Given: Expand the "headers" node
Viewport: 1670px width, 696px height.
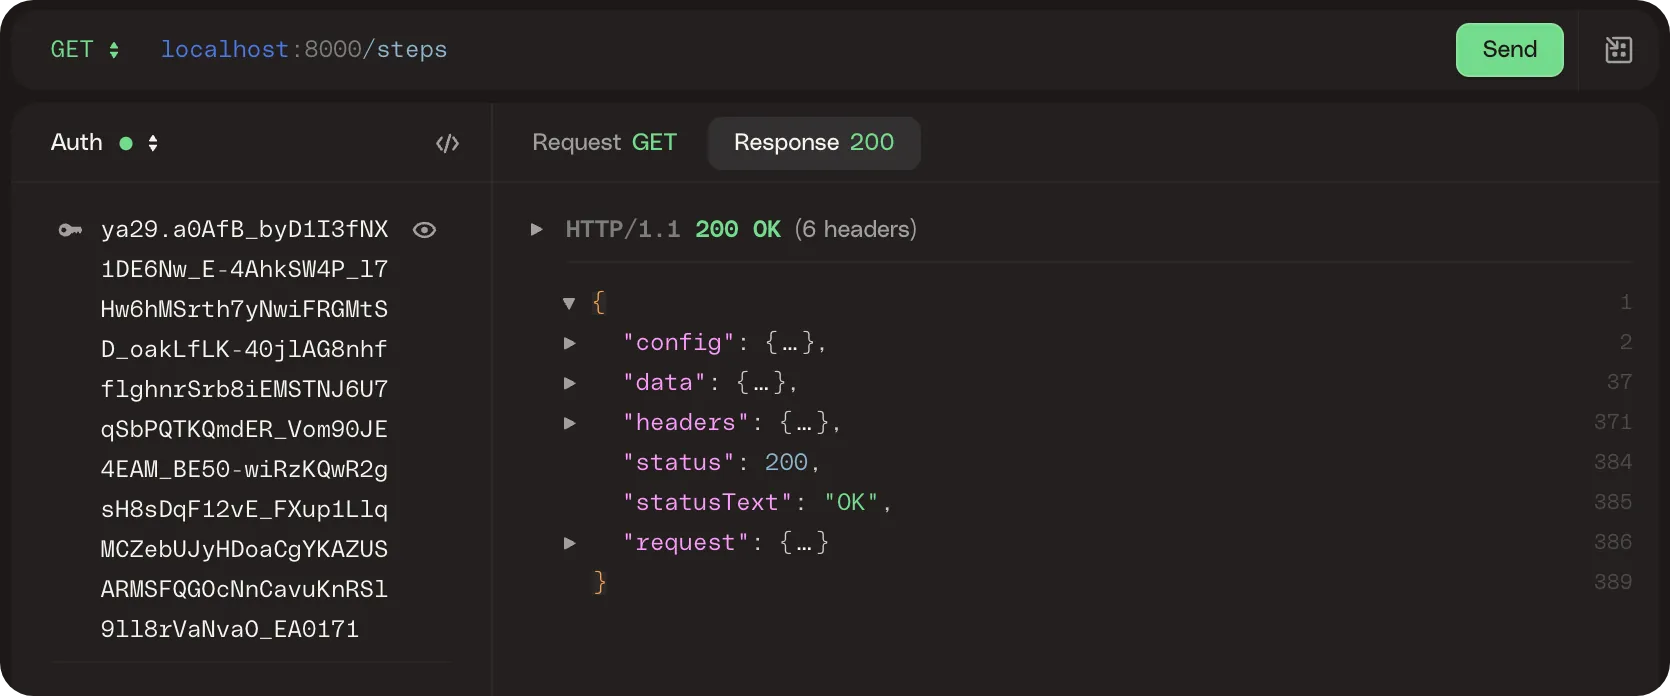Looking at the screenshot, I should (570, 423).
